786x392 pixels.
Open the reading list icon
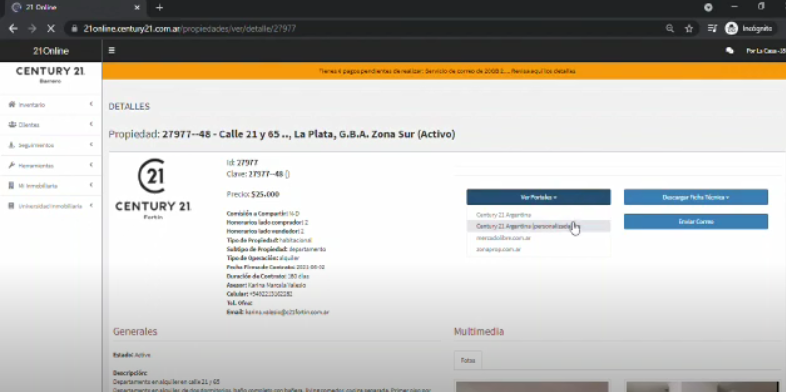[x=712, y=29]
